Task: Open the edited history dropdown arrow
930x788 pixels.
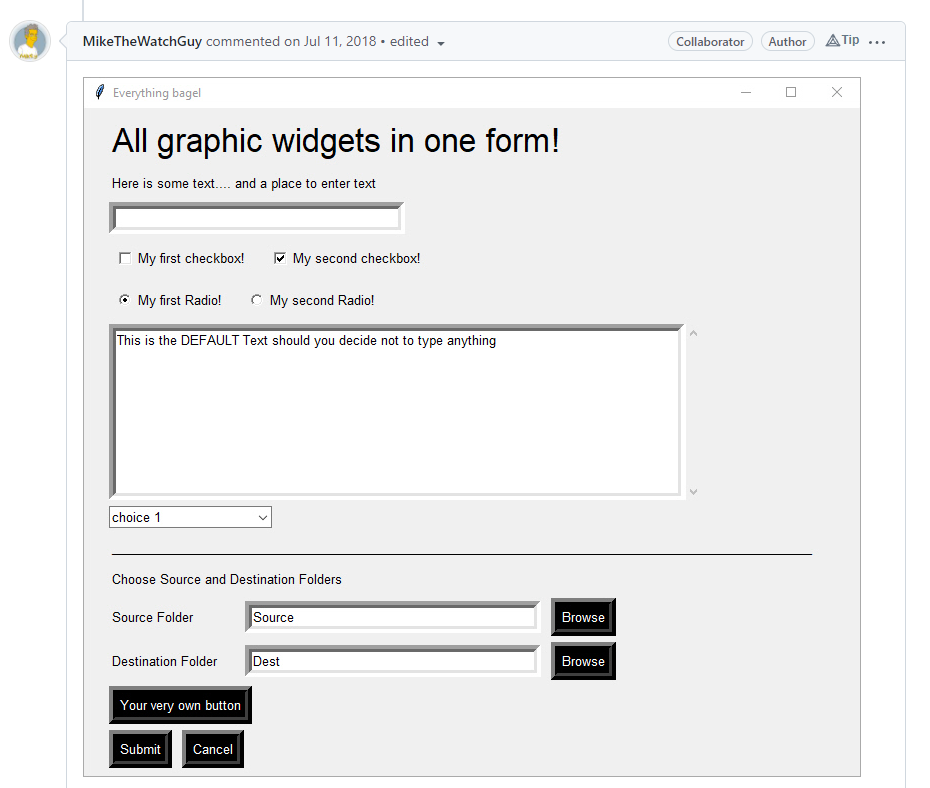Action: [x=441, y=43]
